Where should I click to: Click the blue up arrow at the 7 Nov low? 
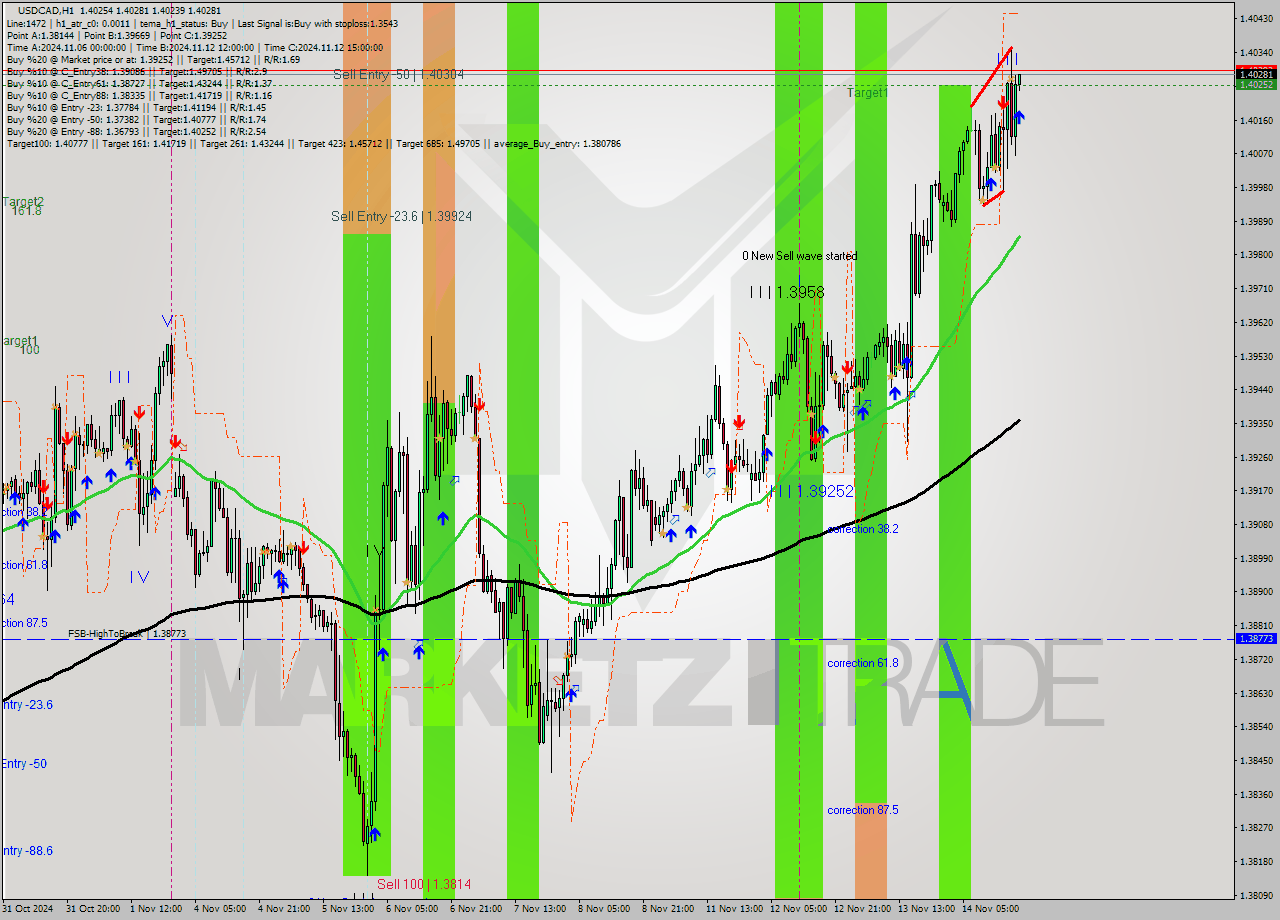click(571, 693)
